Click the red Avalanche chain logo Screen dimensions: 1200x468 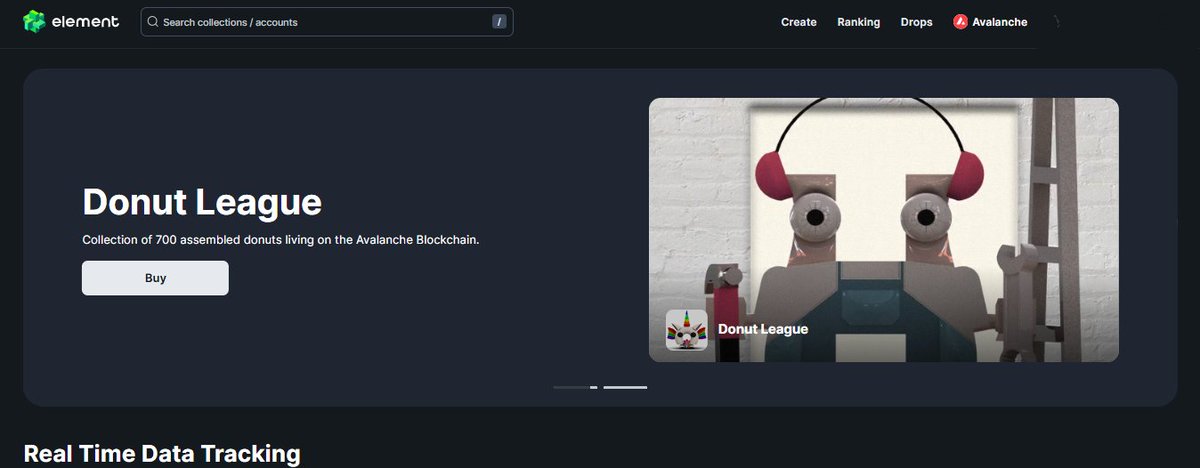[960, 22]
